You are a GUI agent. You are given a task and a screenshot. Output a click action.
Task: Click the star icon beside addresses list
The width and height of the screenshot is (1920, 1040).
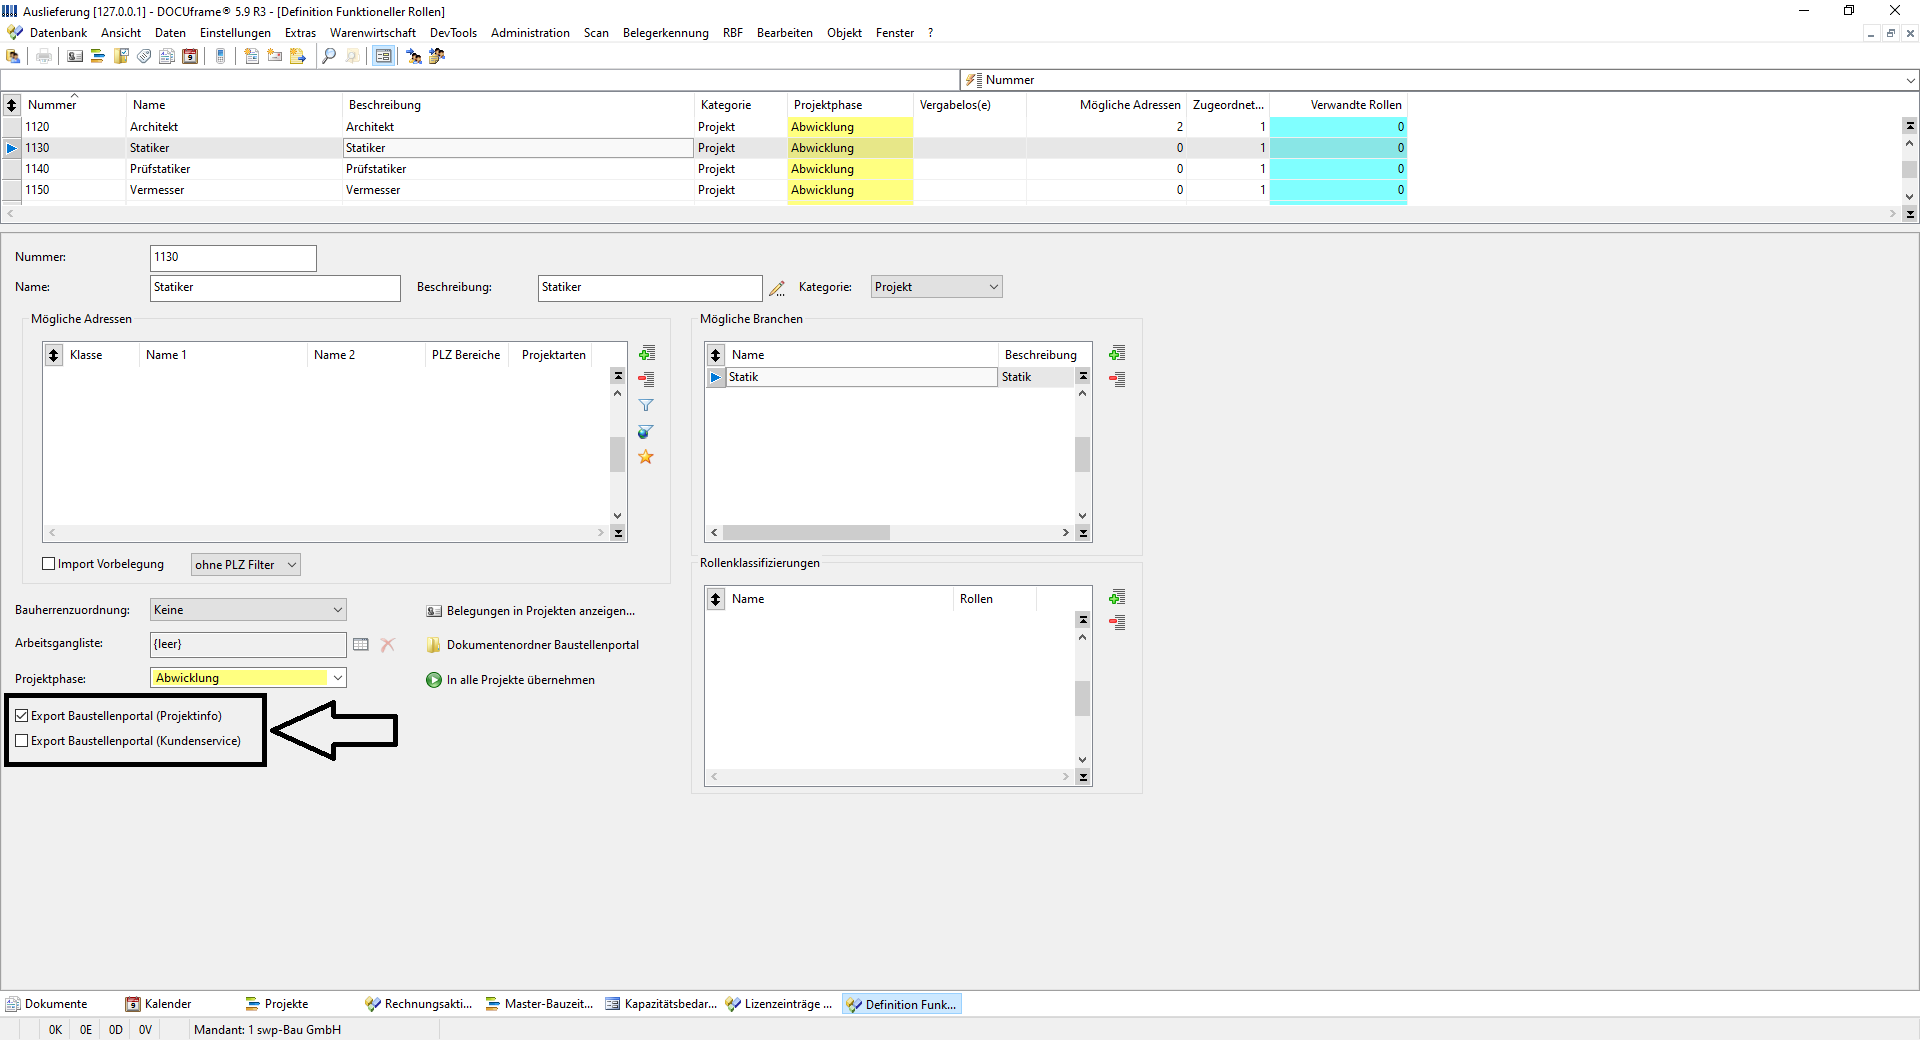click(x=646, y=457)
